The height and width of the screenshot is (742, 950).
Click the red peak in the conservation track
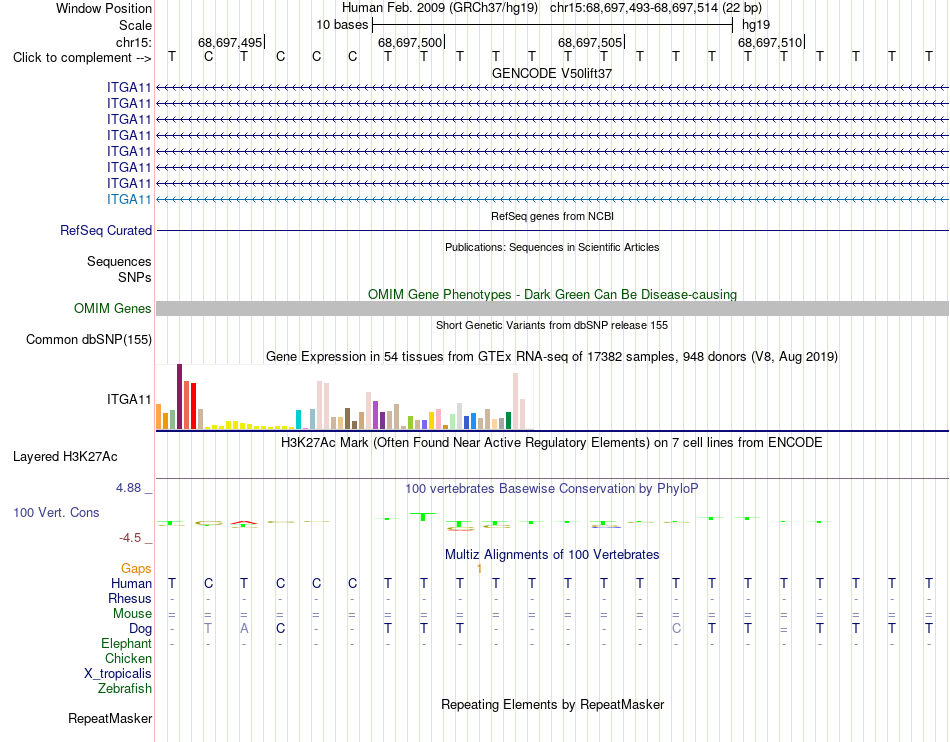[244, 522]
